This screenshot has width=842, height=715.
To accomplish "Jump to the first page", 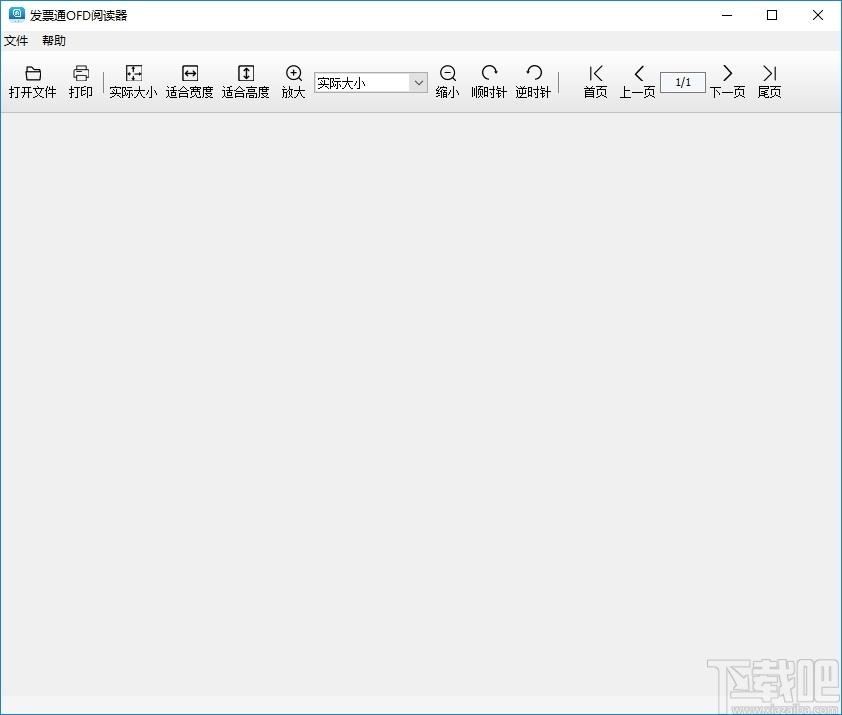I will 596,73.
